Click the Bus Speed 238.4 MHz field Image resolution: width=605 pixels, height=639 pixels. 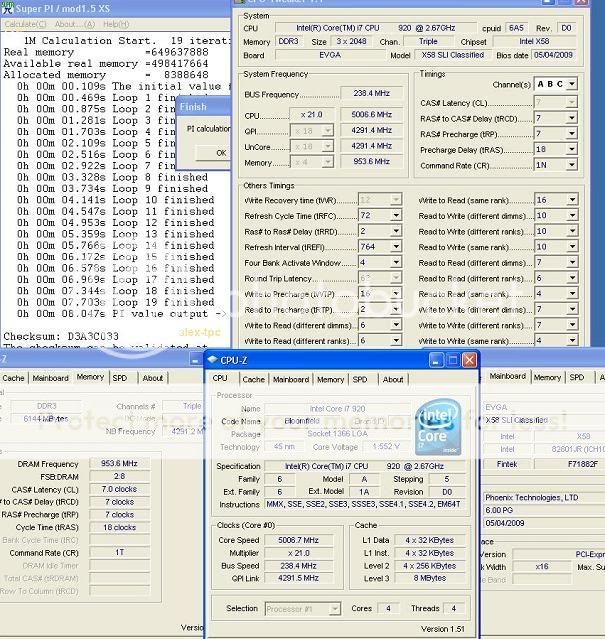(x=299, y=566)
